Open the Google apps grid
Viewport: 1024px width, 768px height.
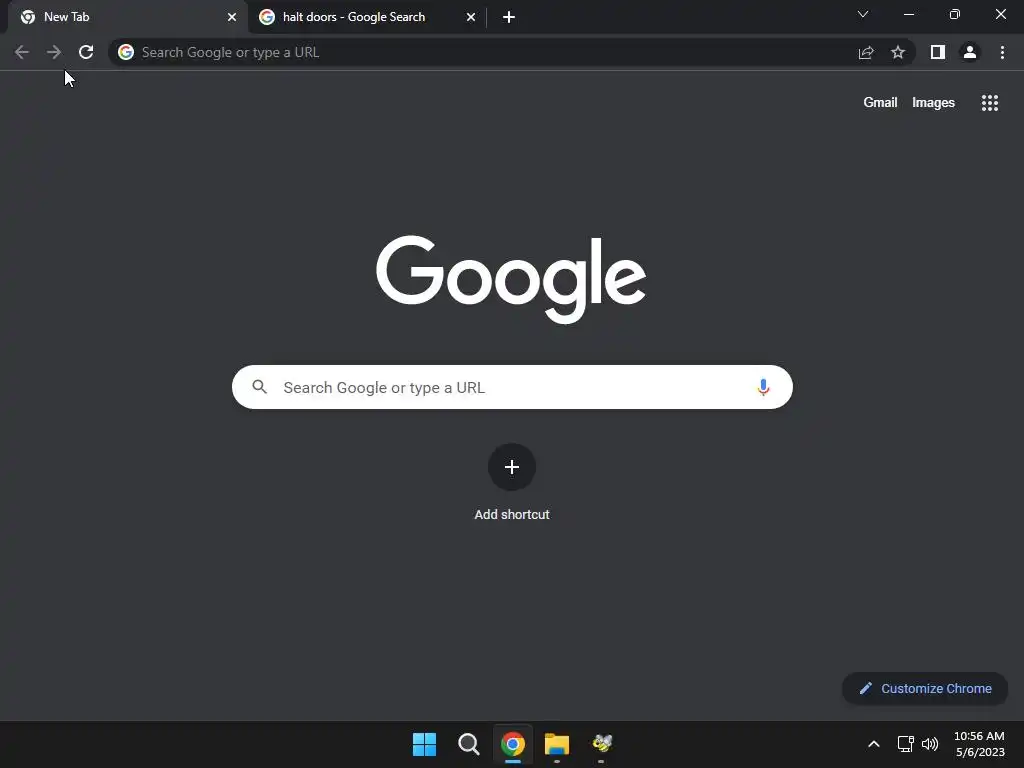click(x=990, y=103)
